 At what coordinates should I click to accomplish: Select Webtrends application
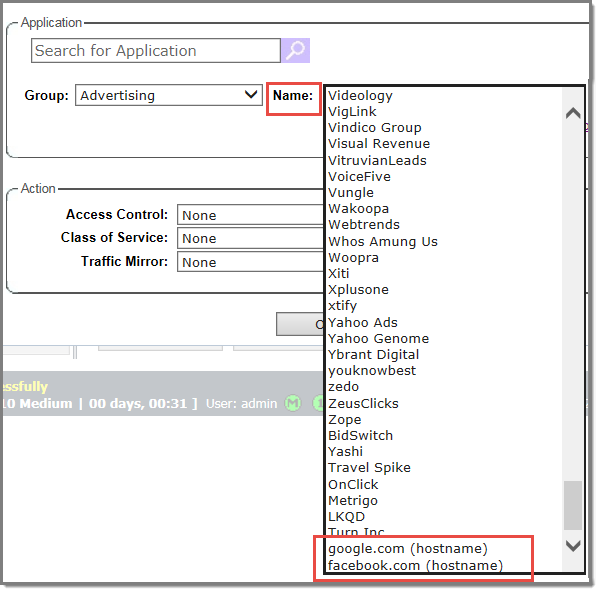364,225
